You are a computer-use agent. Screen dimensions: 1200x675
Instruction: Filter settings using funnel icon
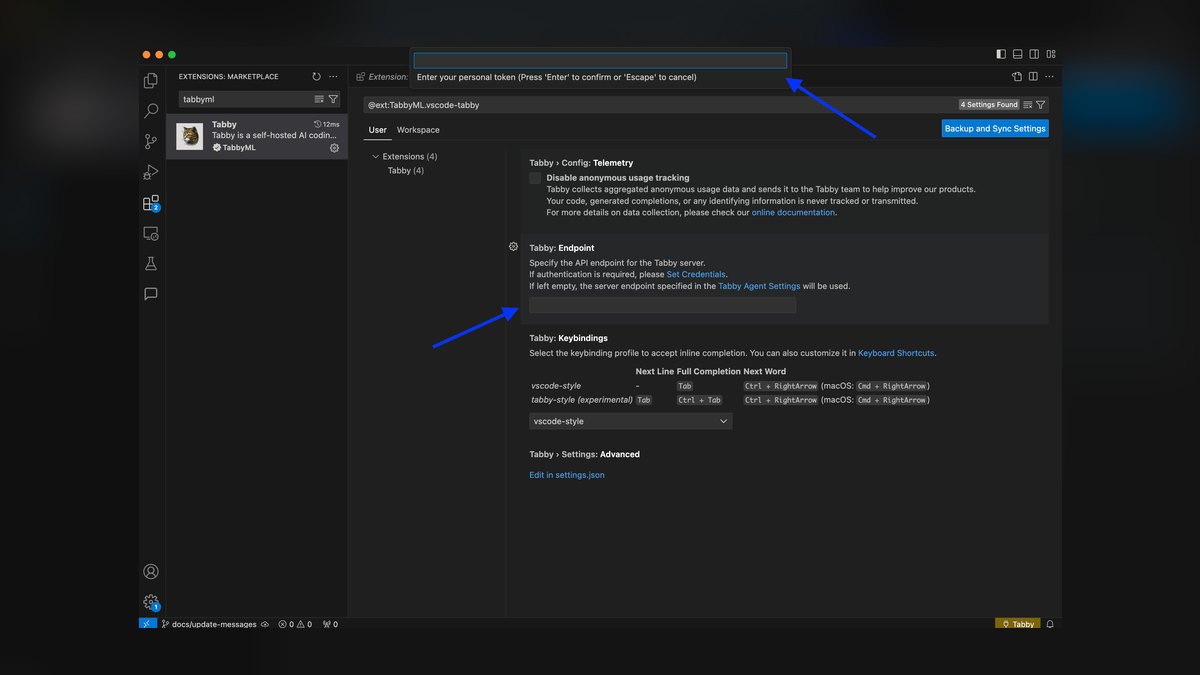coord(1041,104)
